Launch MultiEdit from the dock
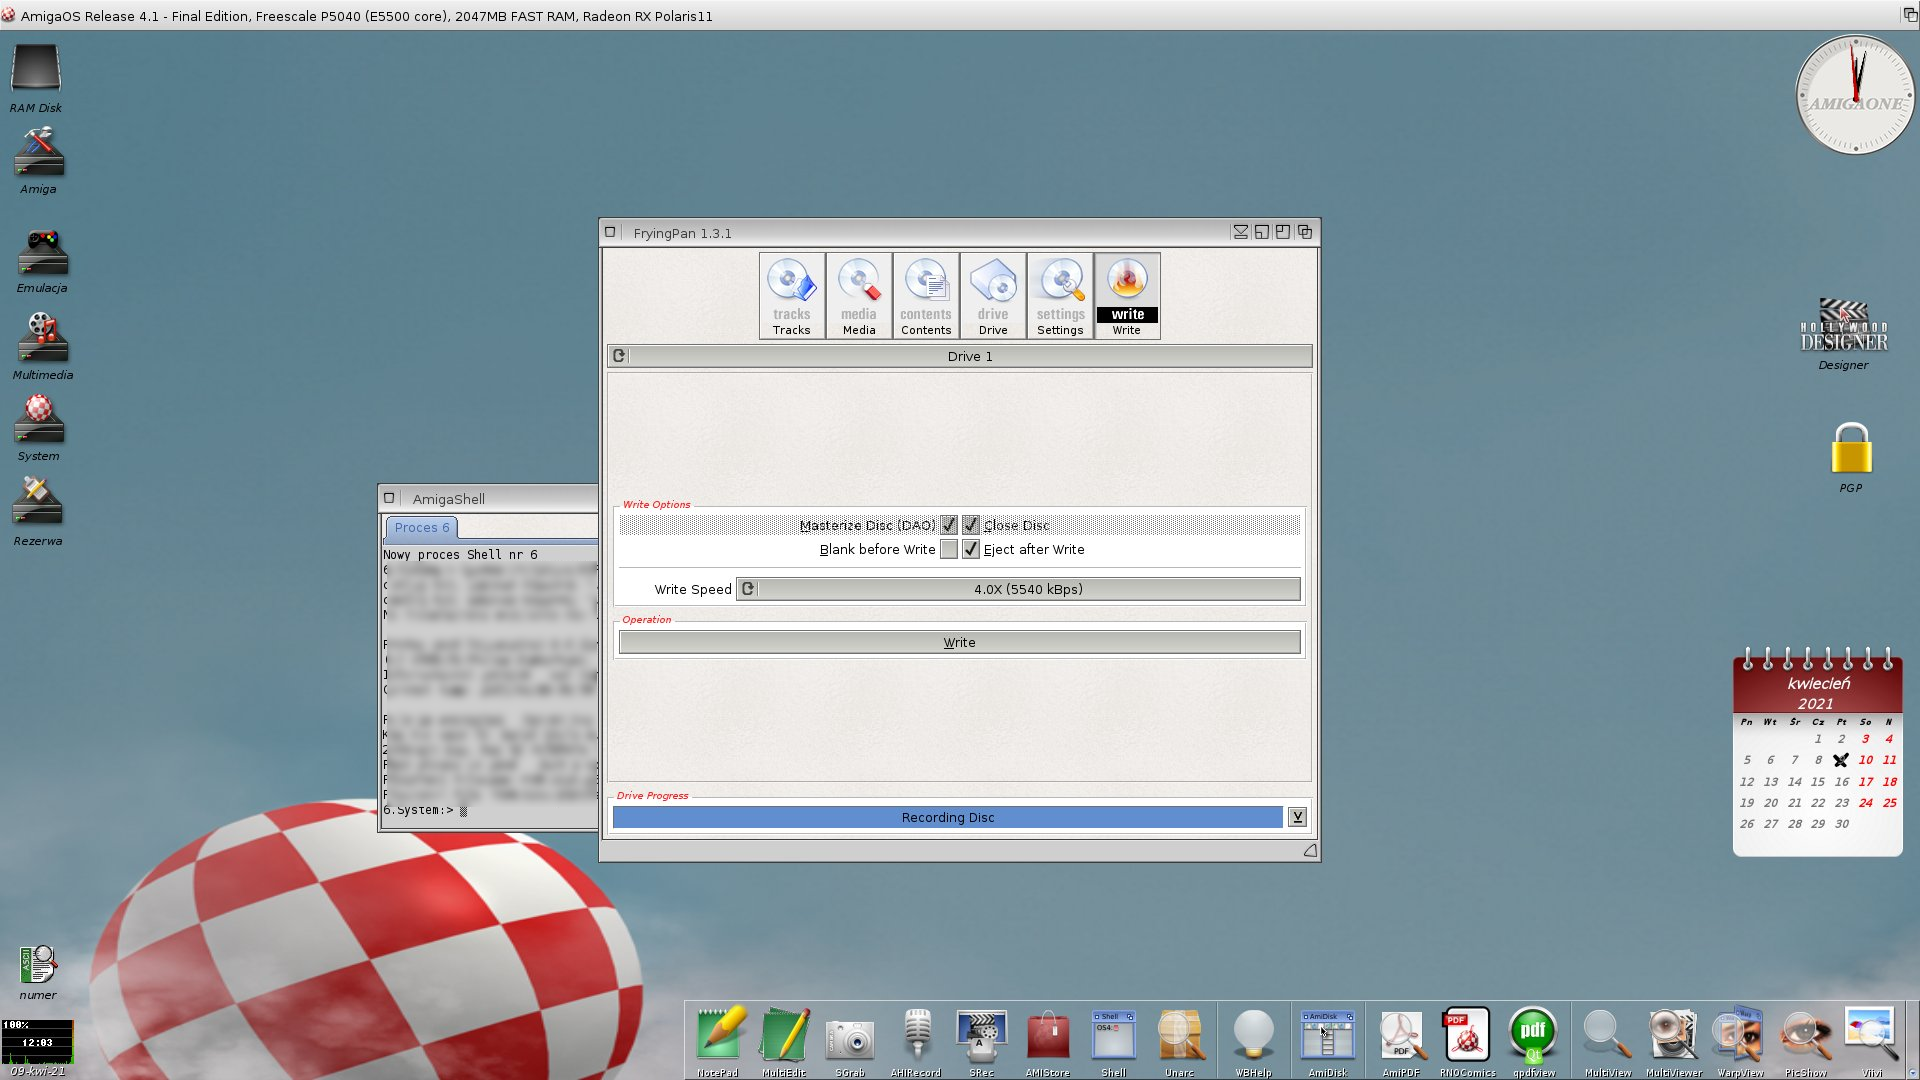 784,1041
